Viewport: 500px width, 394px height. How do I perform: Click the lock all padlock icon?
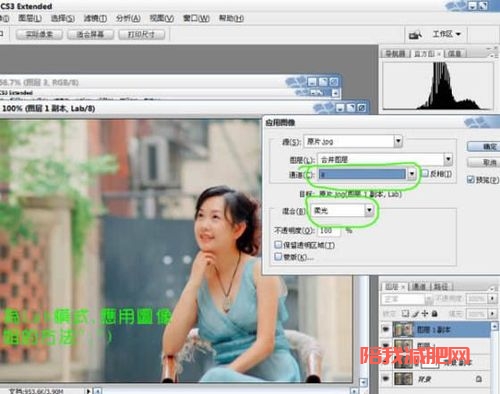(x=434, y=314)
